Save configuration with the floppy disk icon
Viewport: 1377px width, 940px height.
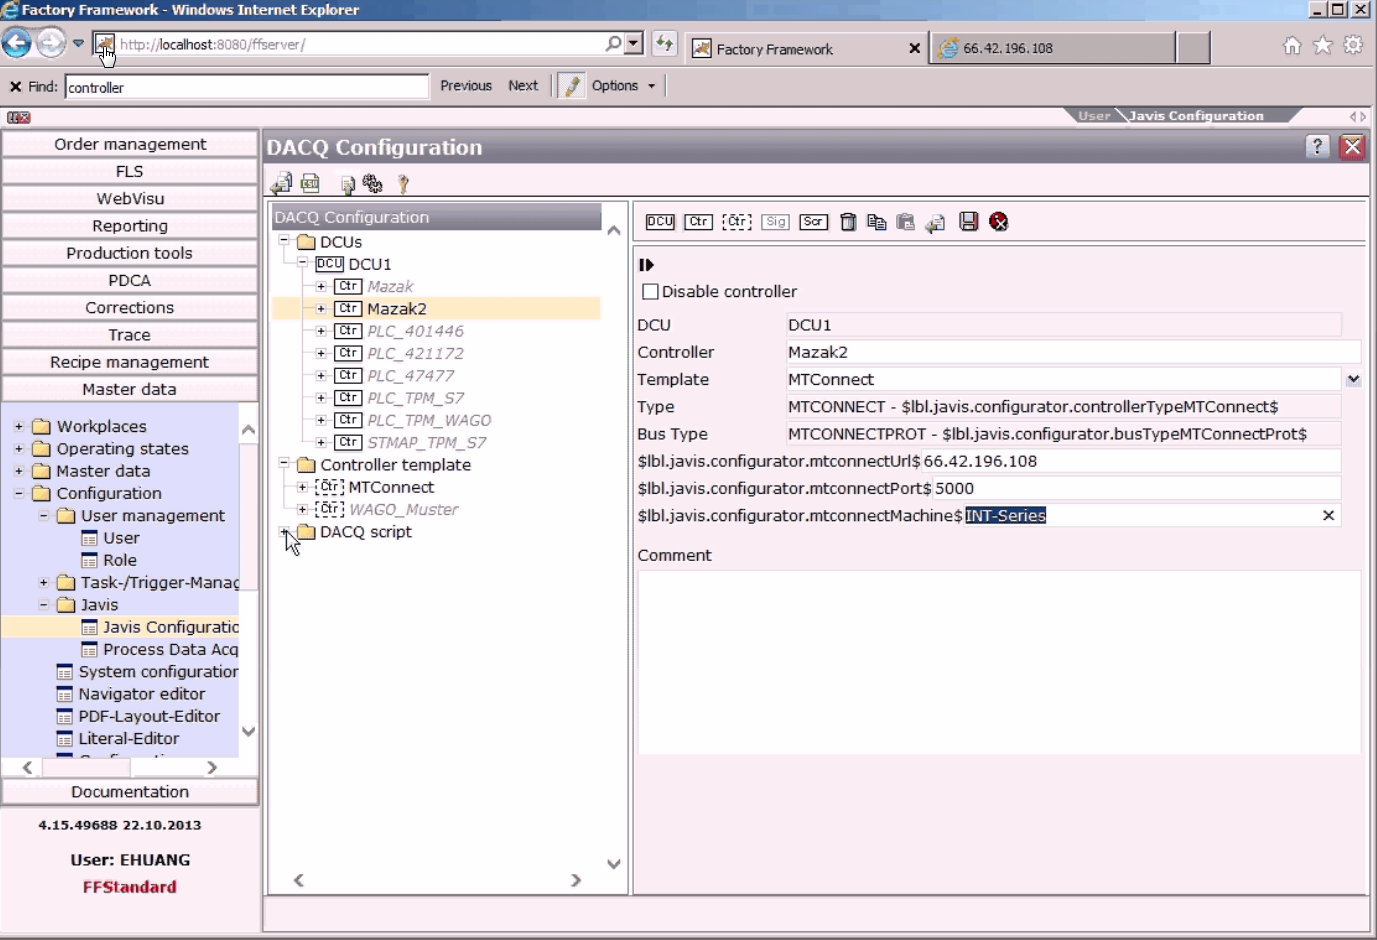coord(968,222)
